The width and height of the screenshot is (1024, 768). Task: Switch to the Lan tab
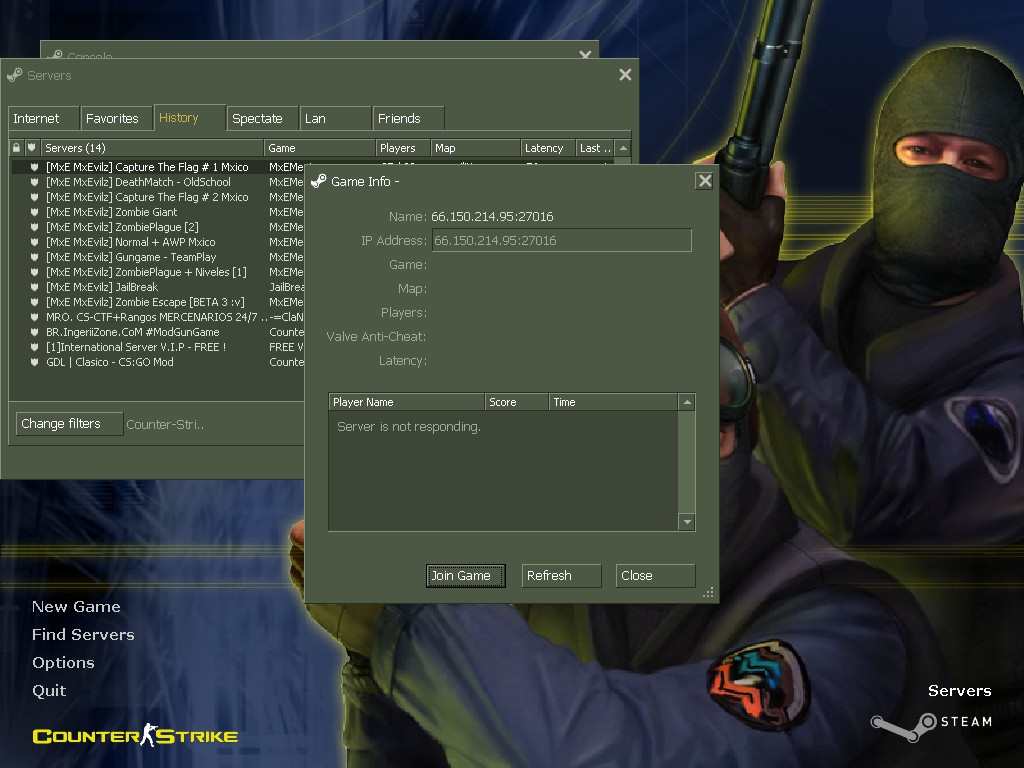336,118
